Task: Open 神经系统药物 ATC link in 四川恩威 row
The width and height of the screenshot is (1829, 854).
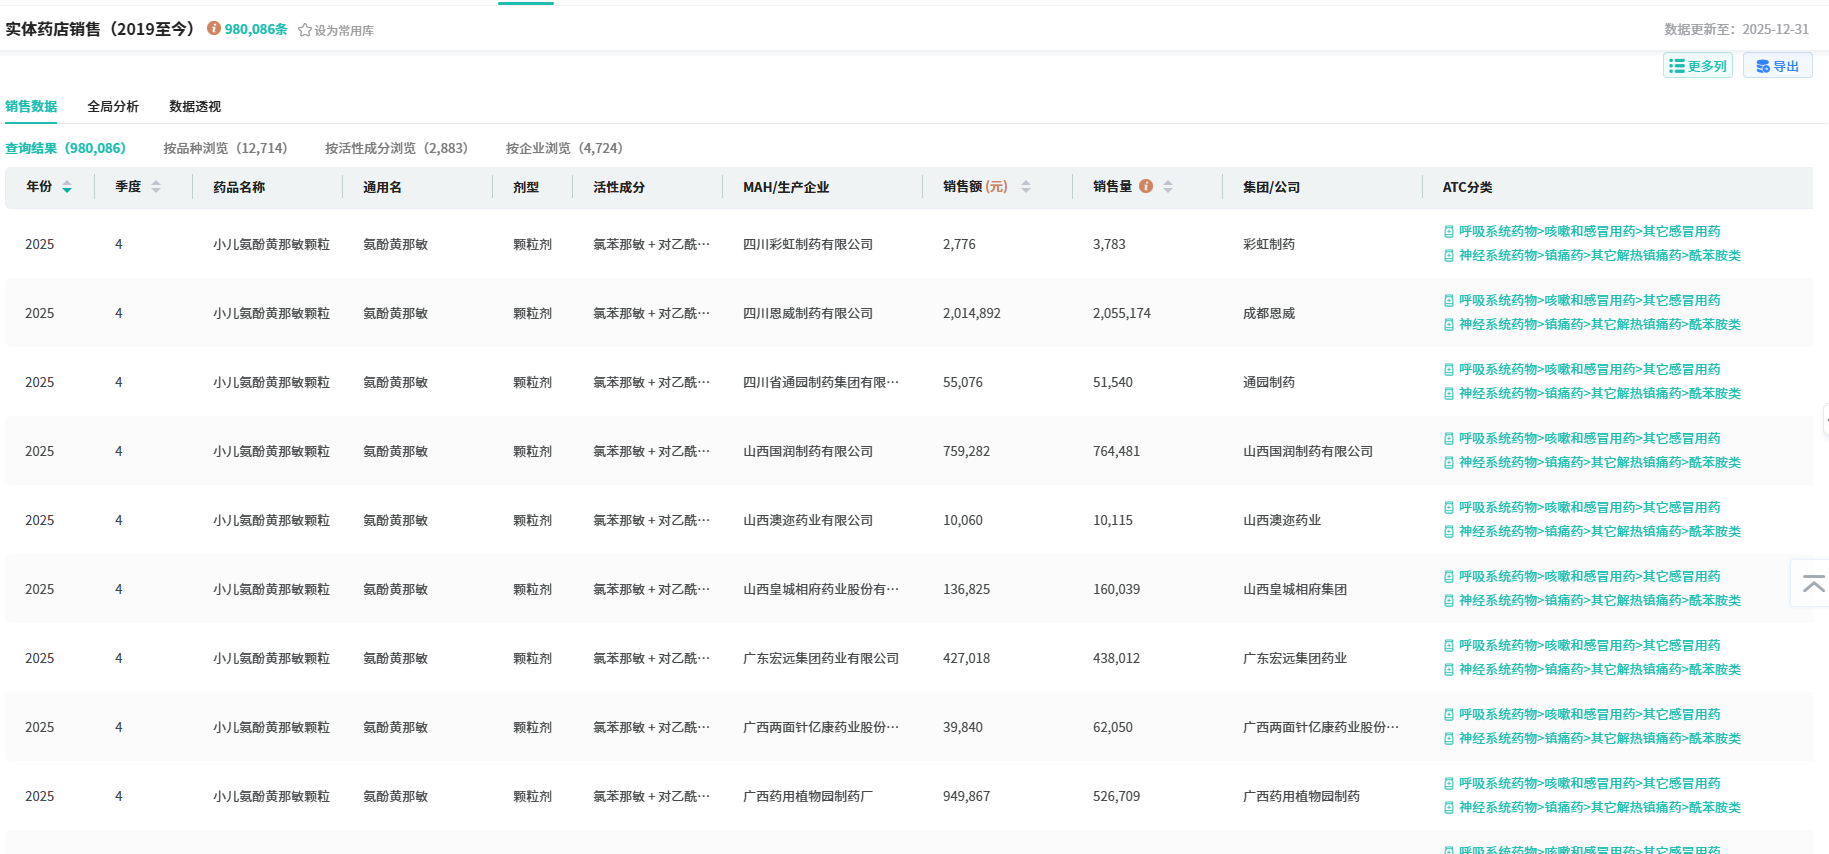Action: [1599, 325]
